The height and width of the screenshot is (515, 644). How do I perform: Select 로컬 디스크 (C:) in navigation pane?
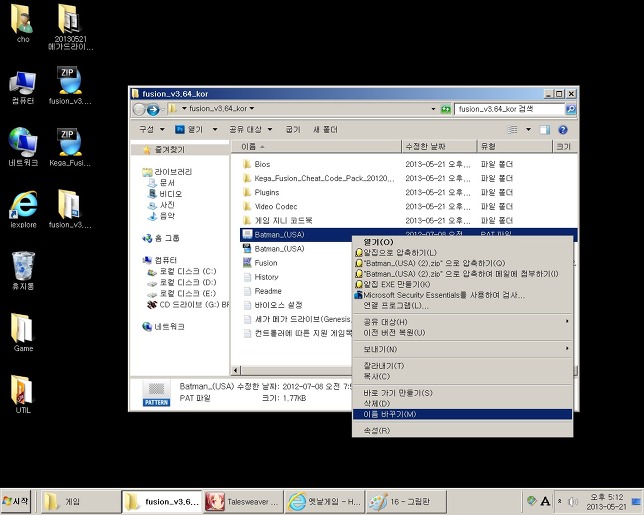tap(182, 271)
